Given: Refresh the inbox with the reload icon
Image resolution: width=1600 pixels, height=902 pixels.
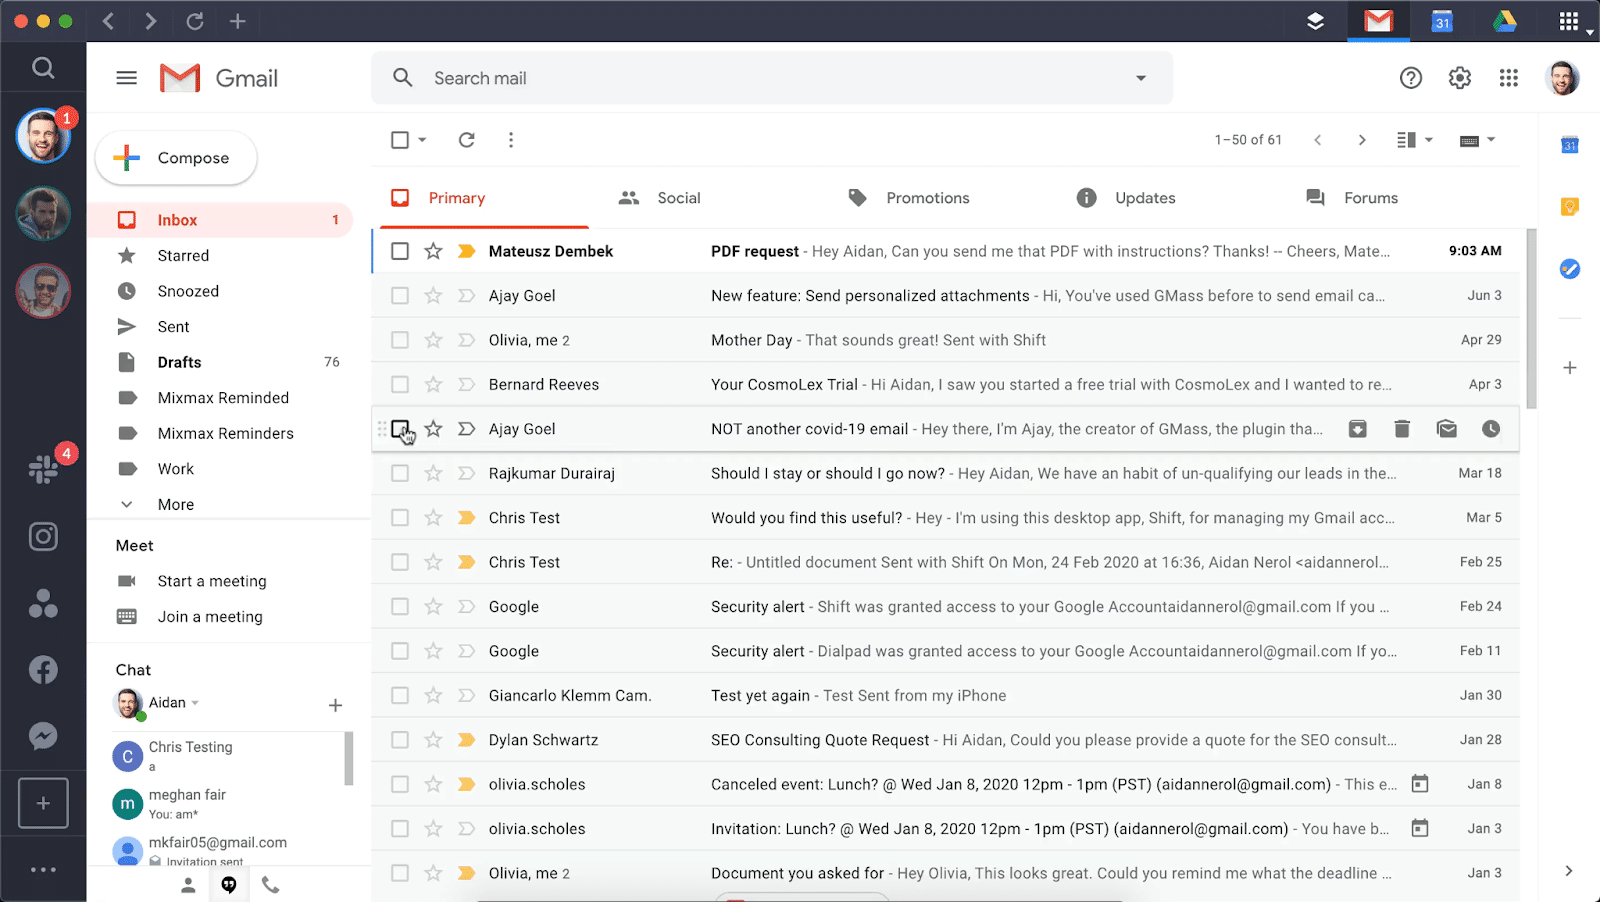Looking at the screenshot, I should coord(466,140).
